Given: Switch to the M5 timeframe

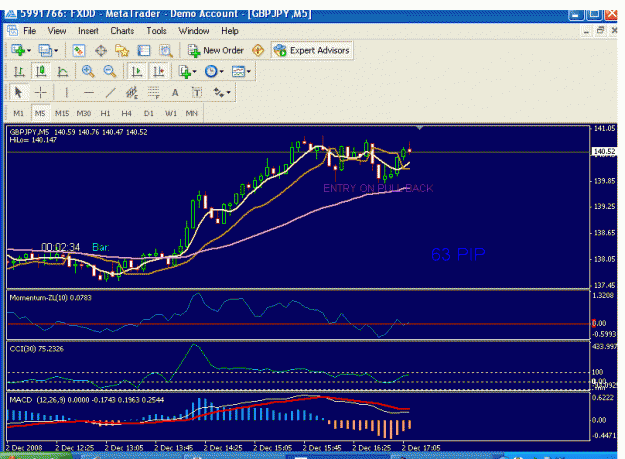Looking at the screenshot, I should click(x=40, y=114).
